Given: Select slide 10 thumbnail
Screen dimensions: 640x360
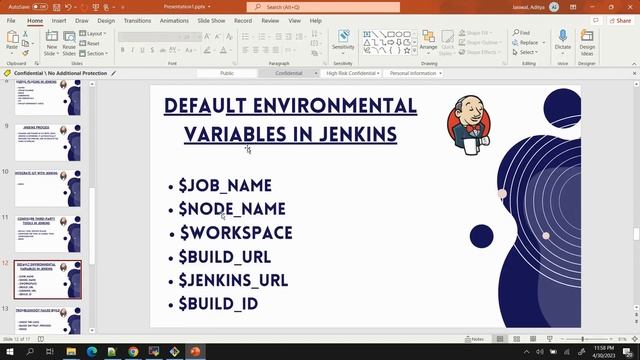Looking at the screenshot, I should coord(48,188).
